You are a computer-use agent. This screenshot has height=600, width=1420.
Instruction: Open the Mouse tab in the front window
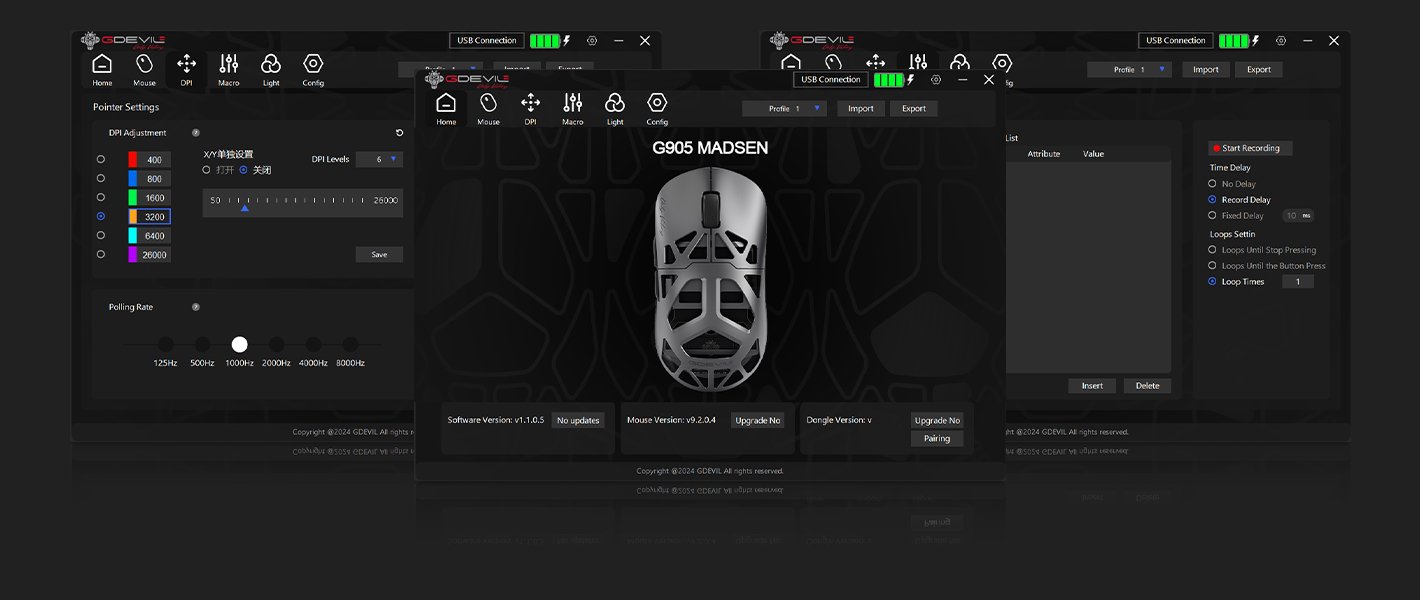click(488, 108)
